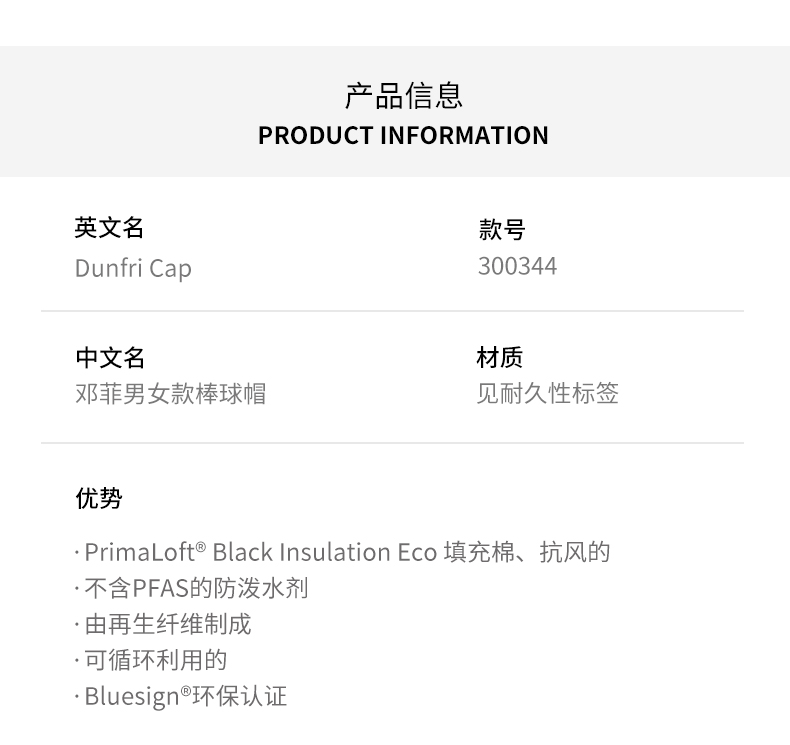Click the divider line below Dunfri Cap
The image size is (790, 745).
392,311
